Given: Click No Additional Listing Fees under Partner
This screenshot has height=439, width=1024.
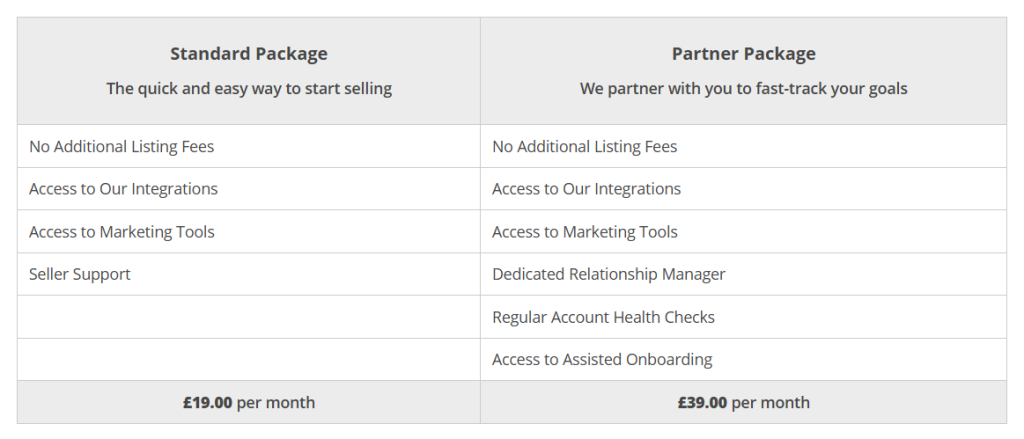Looking at the screenshot, I should point(584,146).
